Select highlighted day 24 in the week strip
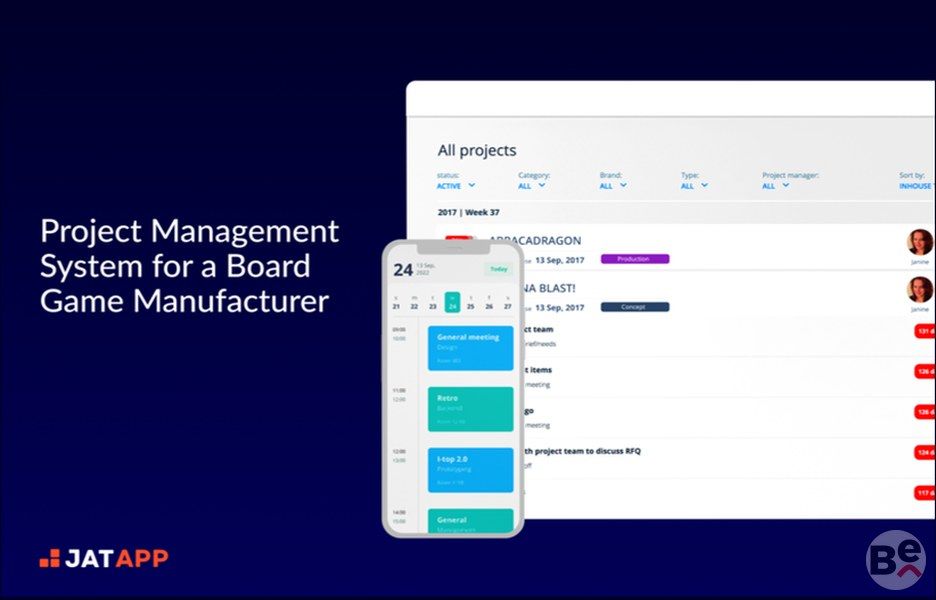The width and height of the screenshot is (936, 600). click(x=452, y=302)
